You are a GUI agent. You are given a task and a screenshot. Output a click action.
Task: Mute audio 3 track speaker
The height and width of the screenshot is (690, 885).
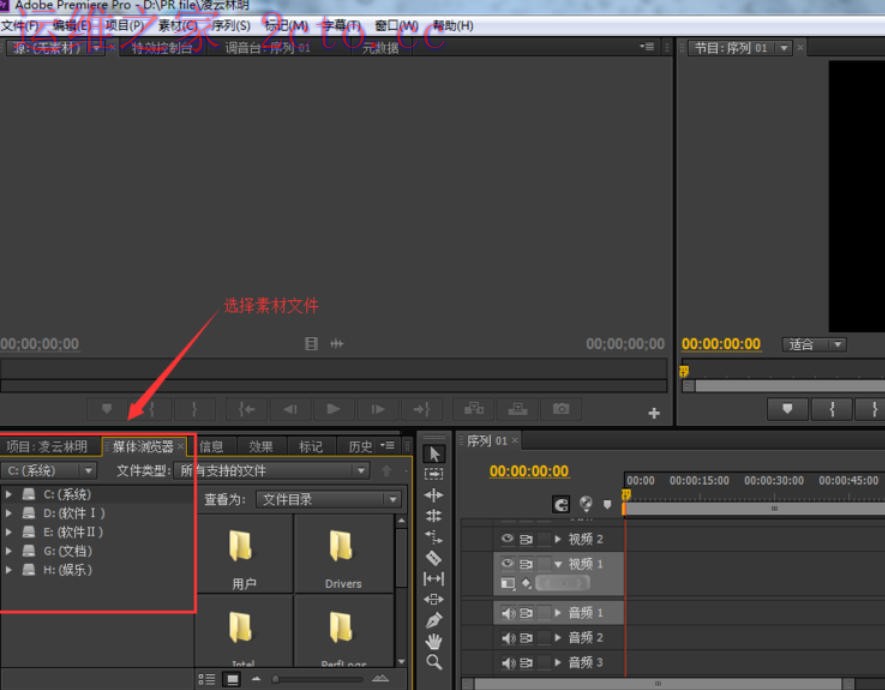[507, 662]
